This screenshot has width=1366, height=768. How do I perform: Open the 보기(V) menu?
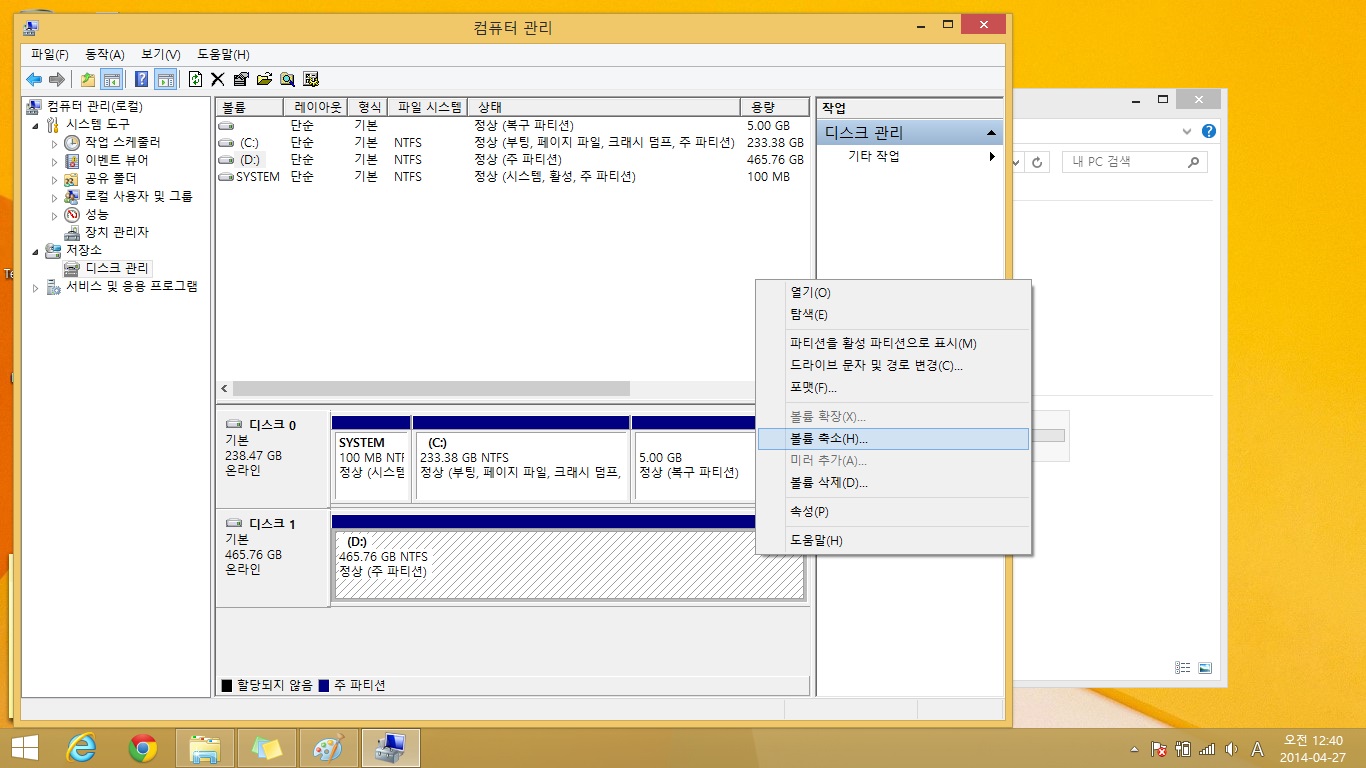point(160,54)
